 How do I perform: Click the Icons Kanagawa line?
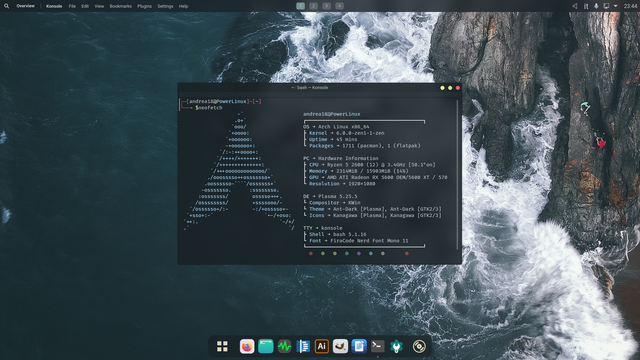(x=375, y=216)
